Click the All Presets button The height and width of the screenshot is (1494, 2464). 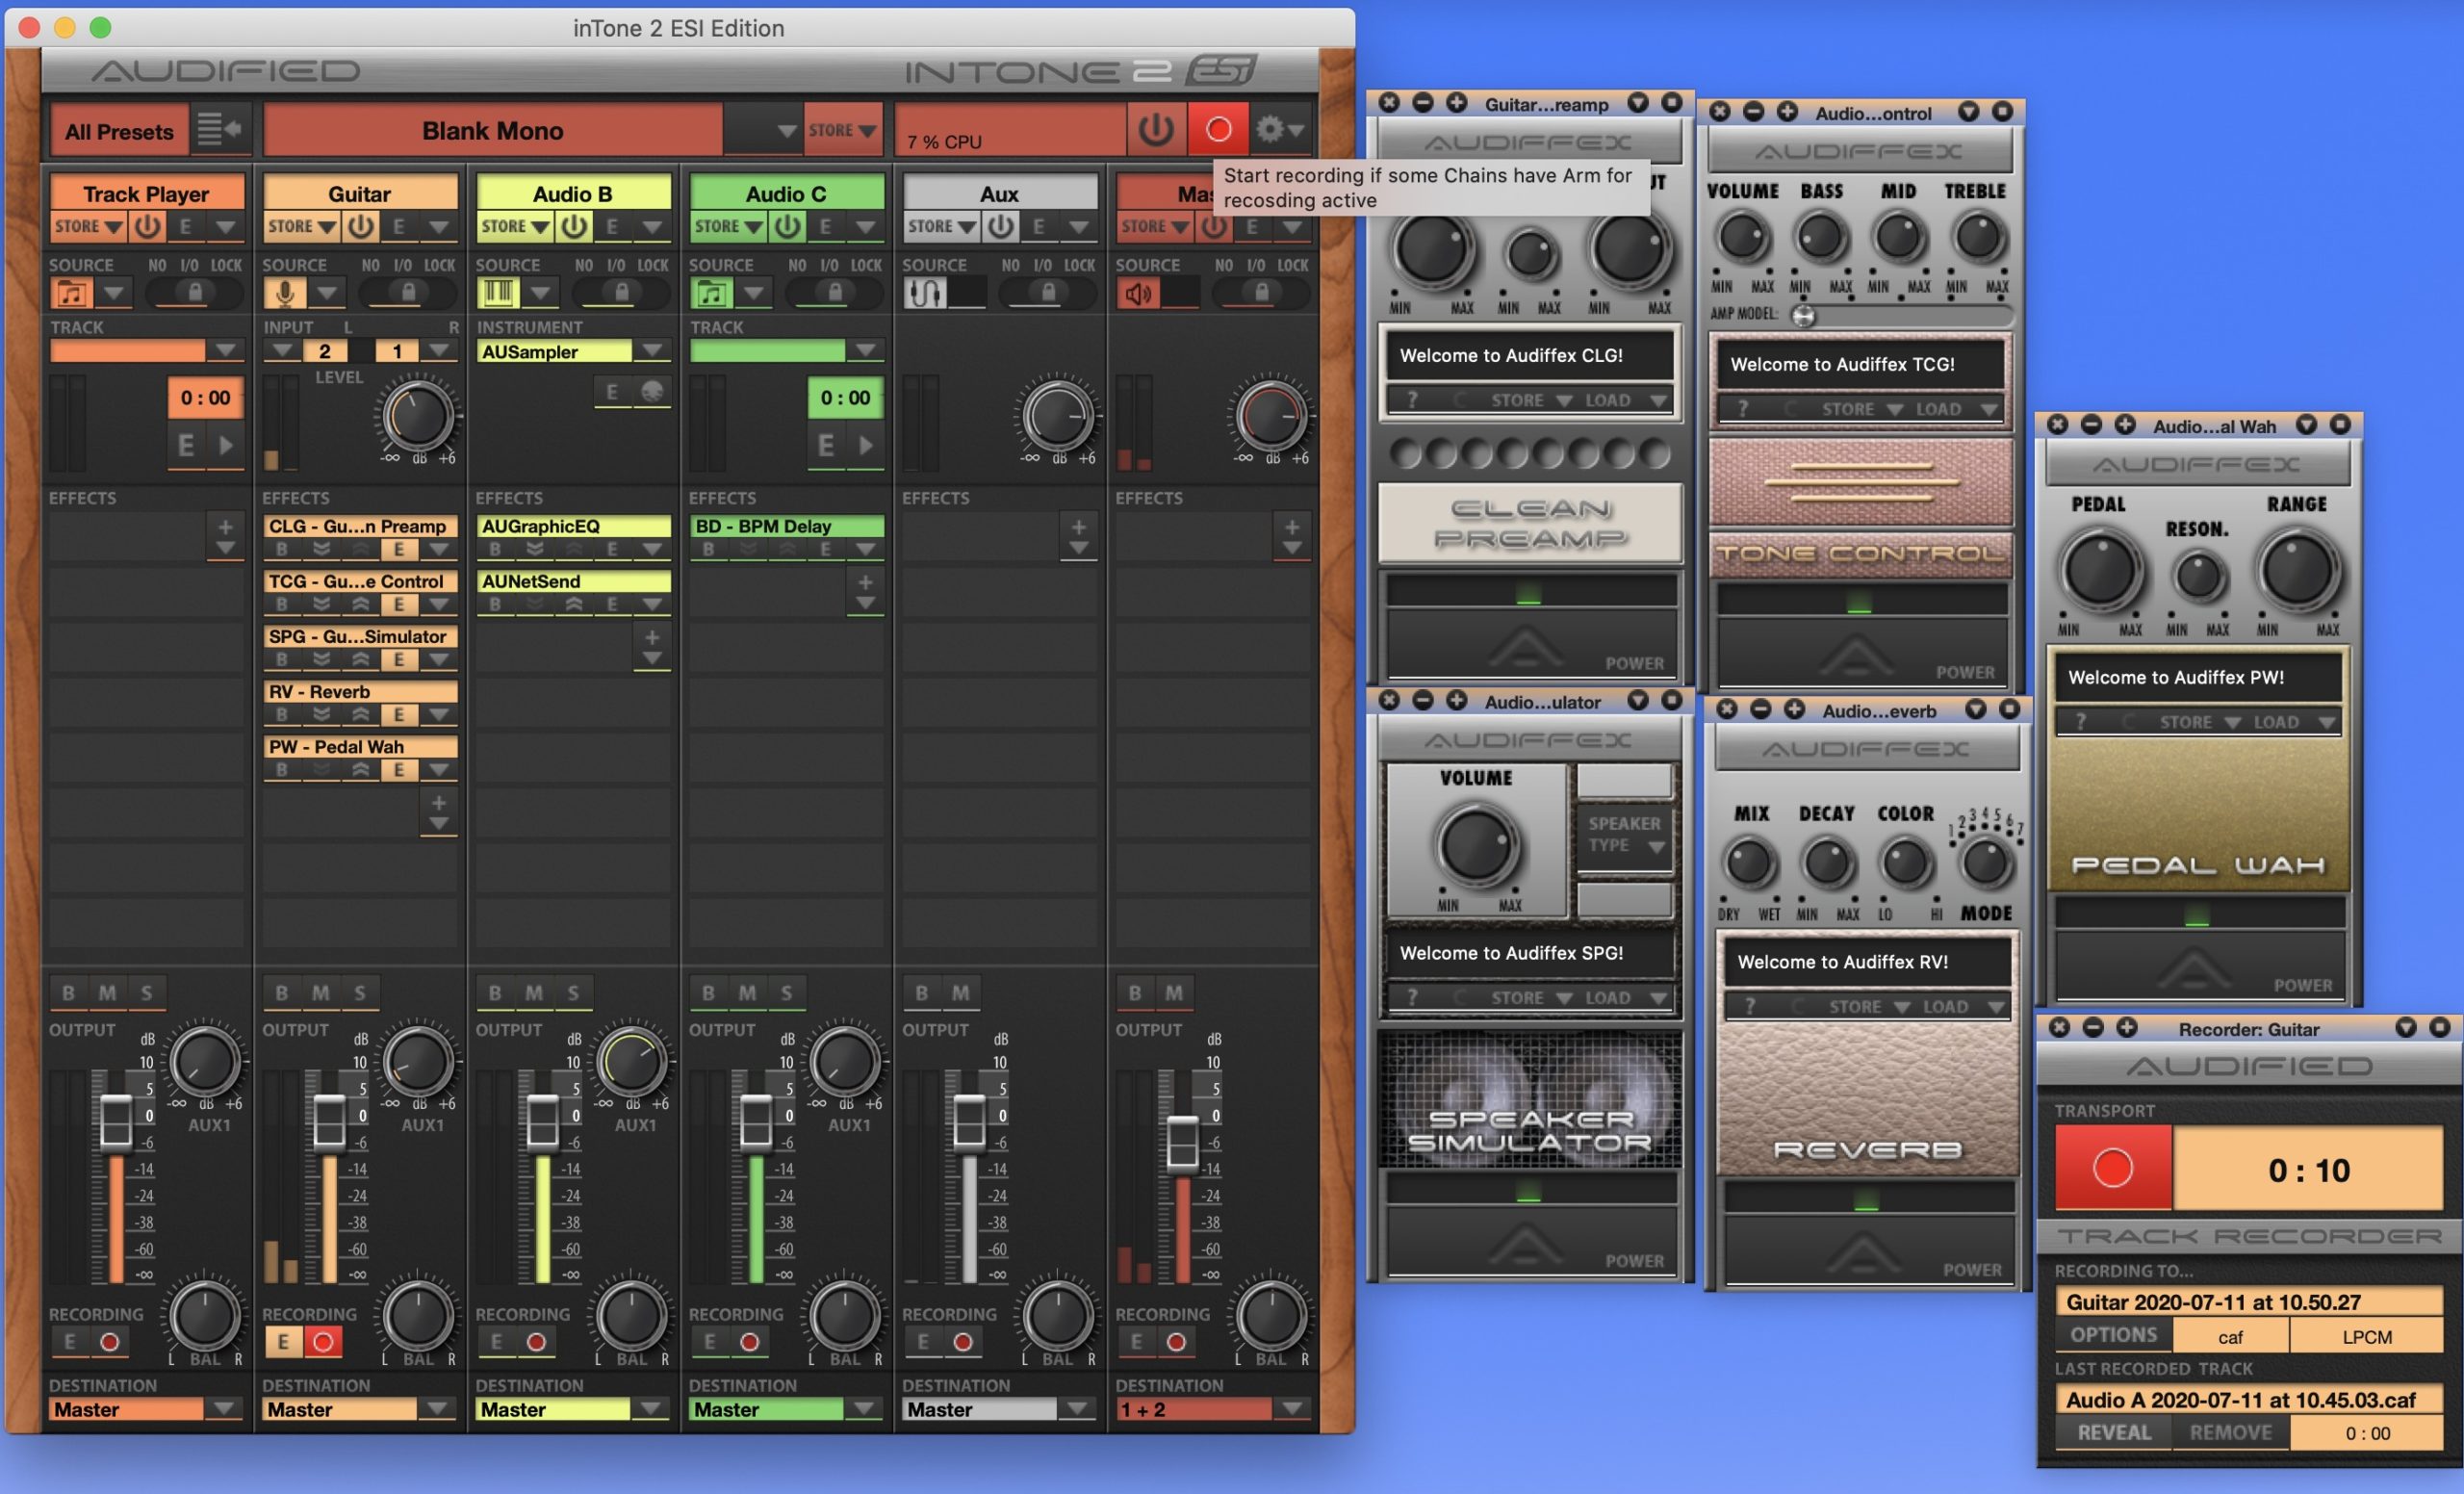coord(119,131)
